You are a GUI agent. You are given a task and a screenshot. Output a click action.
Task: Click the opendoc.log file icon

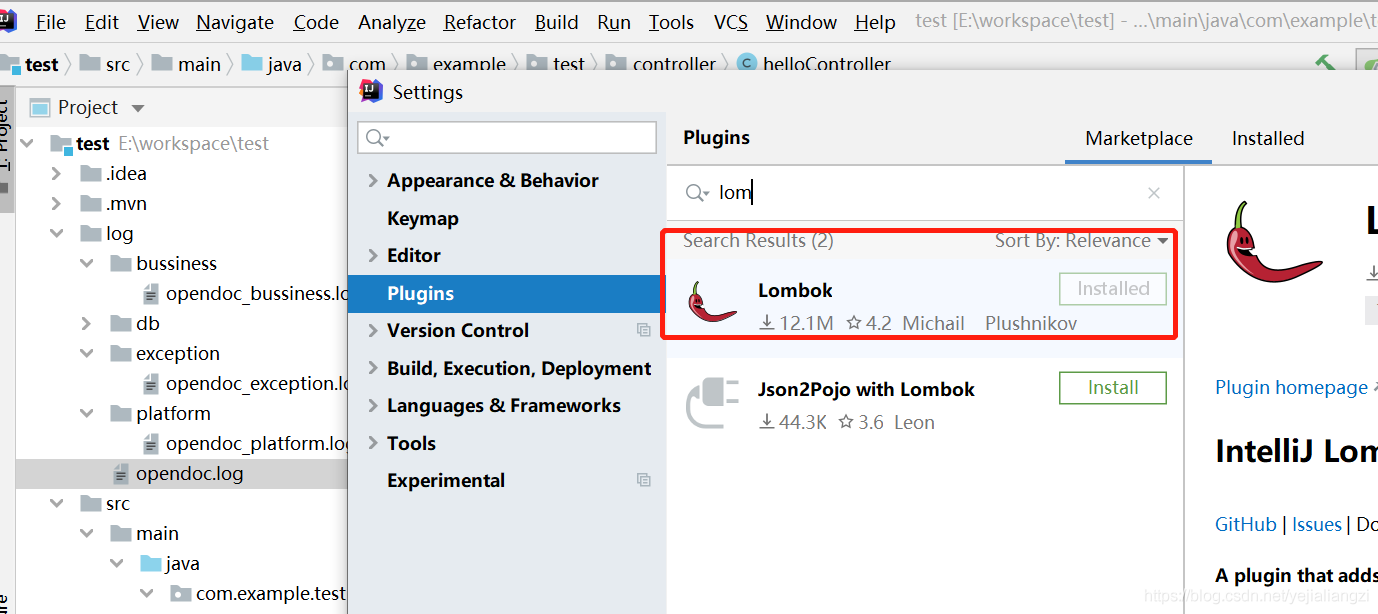pyautogui.click(x=120, y=473)
